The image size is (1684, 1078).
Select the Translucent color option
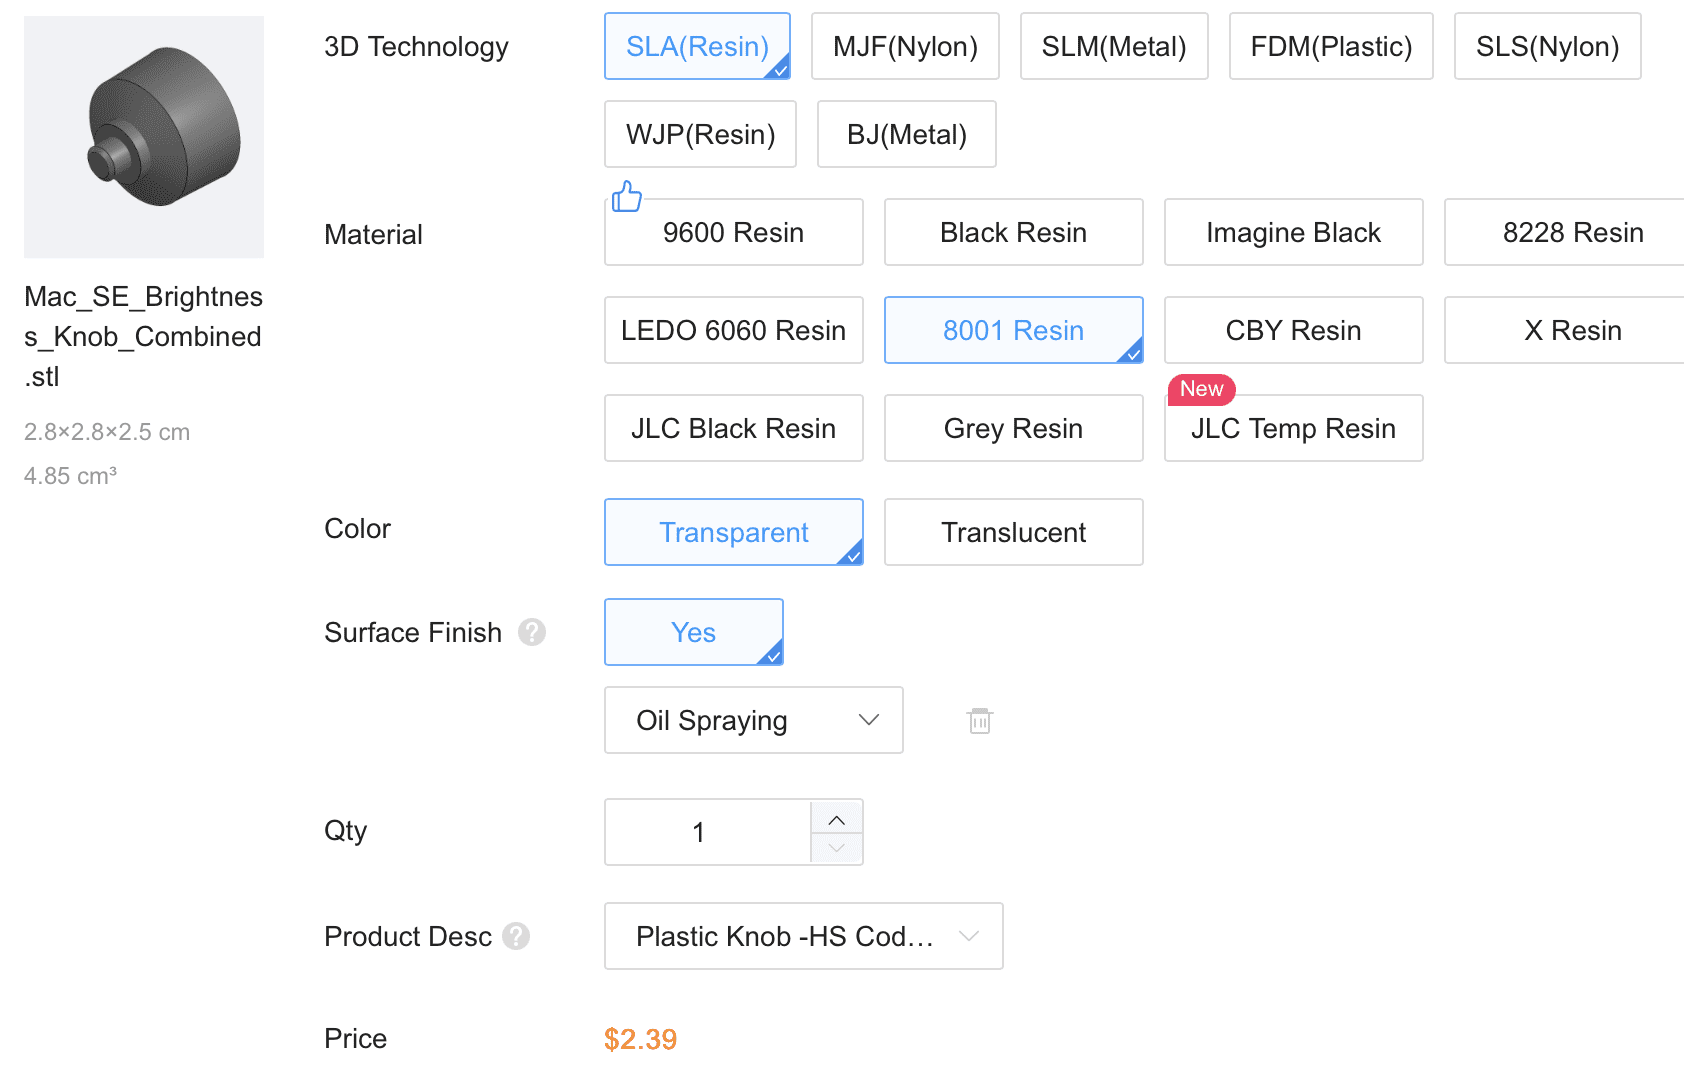click(x=1013, y=532)
